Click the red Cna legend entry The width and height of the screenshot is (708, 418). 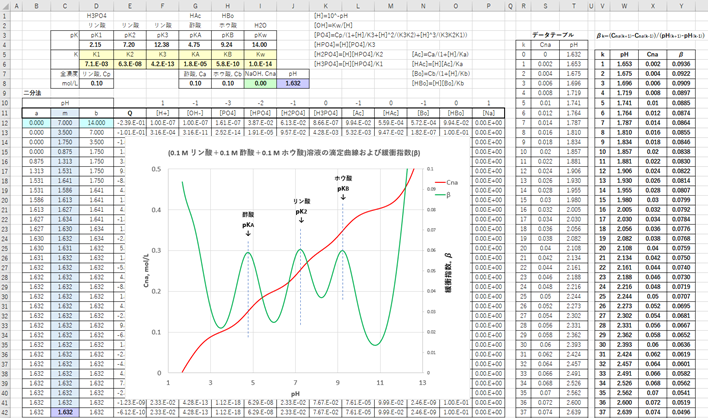[446, 182]
